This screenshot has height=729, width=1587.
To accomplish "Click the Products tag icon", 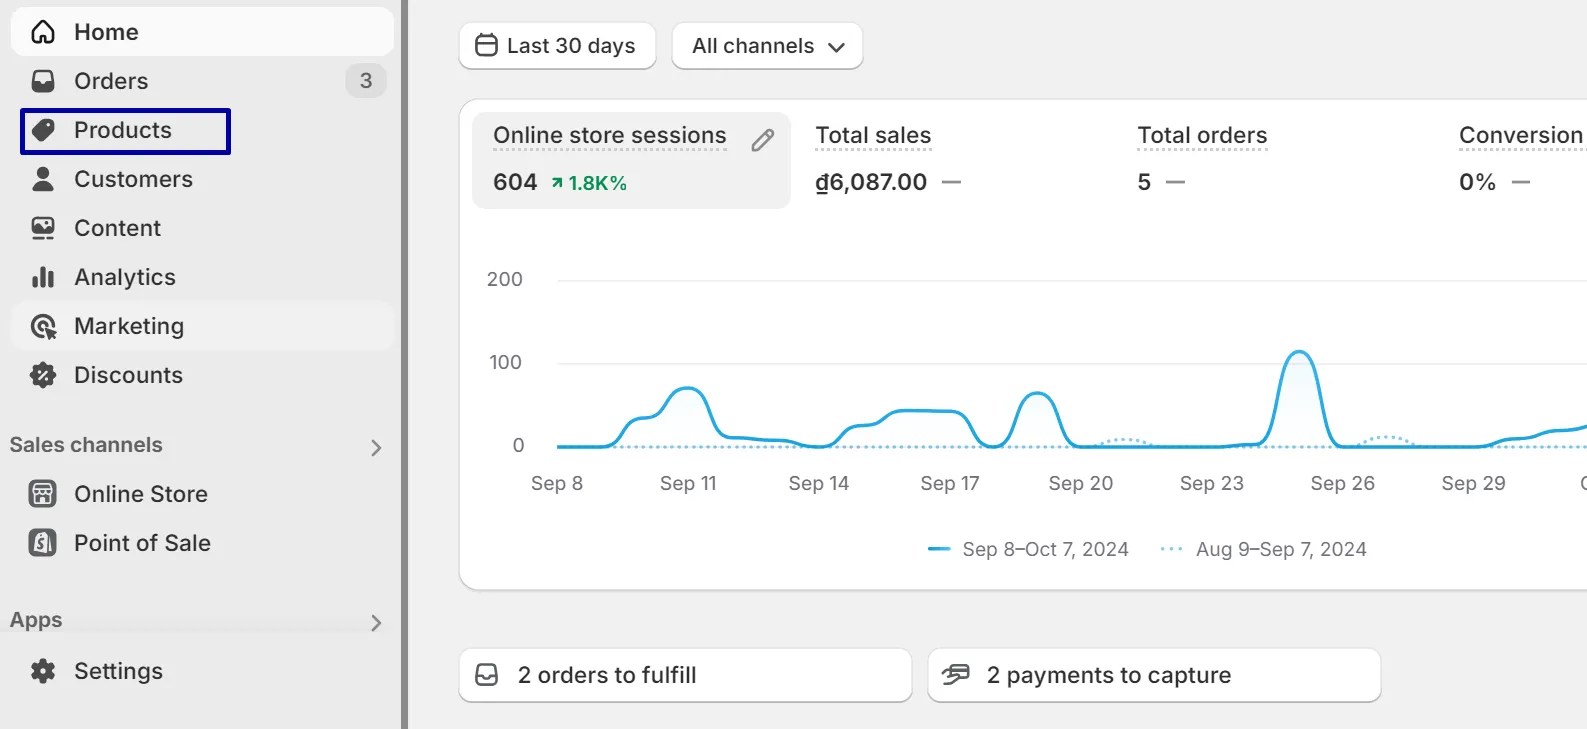I will 43,130.
